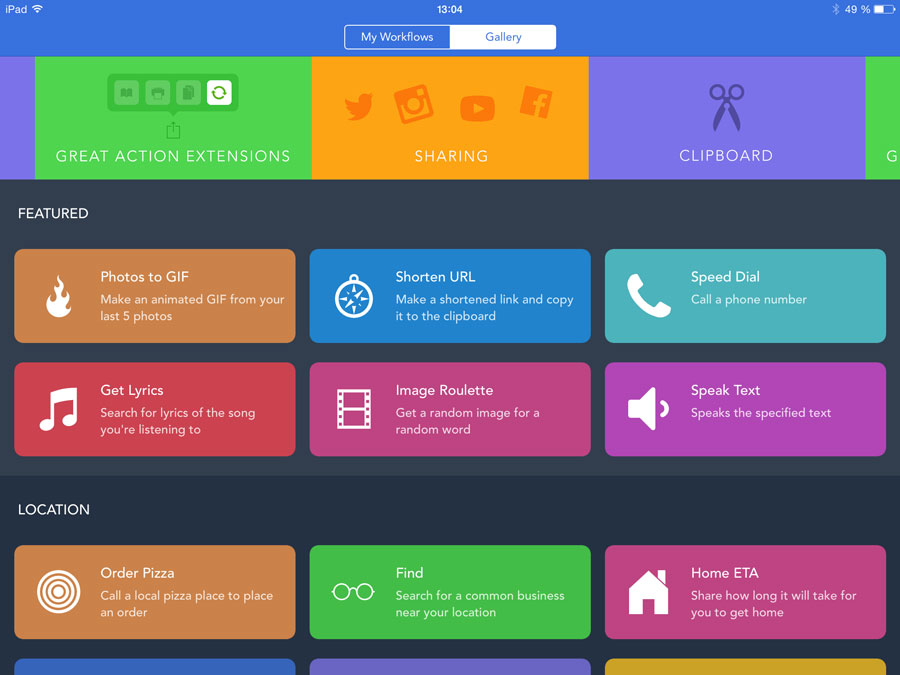Click the share sheet icon under extensions
Screen dimensions: 900x675
pyautogui.click(x=173, y=131)
